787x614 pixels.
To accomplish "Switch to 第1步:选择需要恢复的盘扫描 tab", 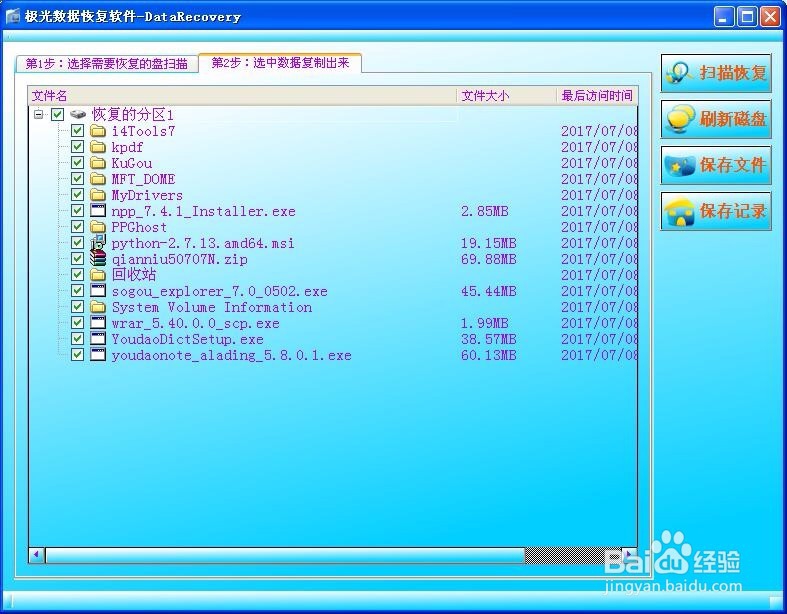I will coord(106,64).
